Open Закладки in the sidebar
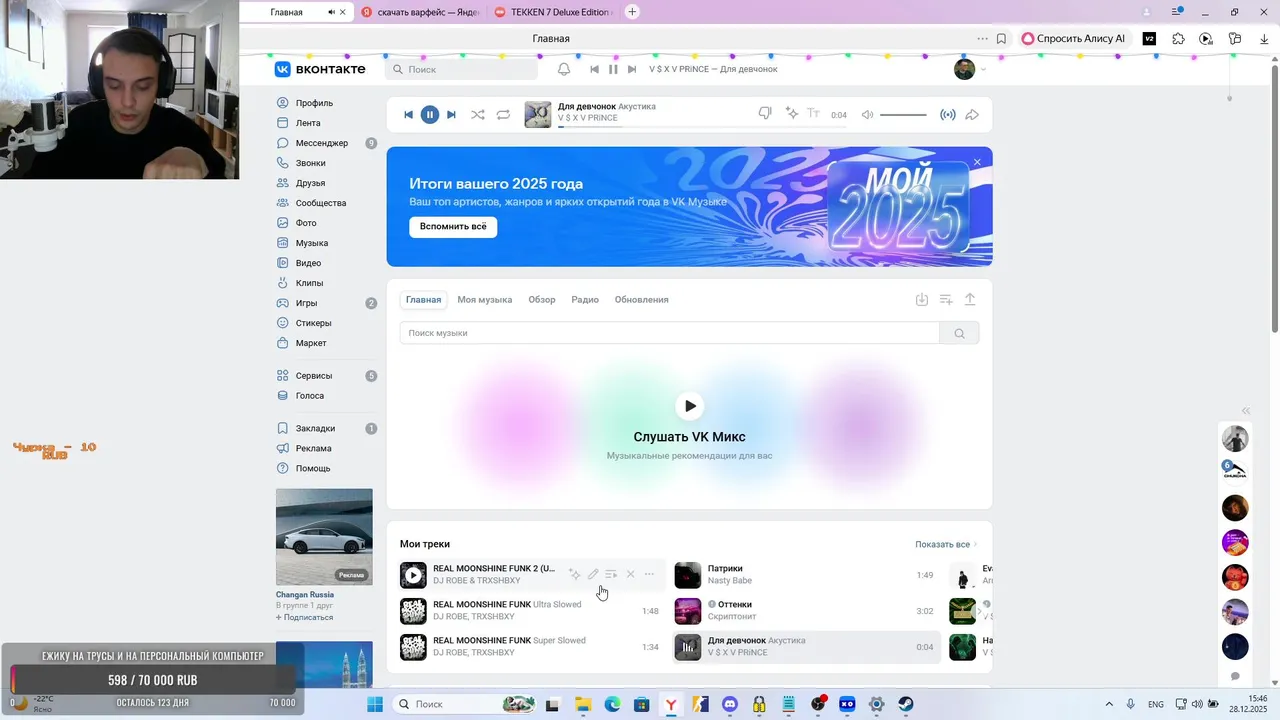The width and height of the screenshot is (1280, 720). pyautogui.click(x=315, y=428)
